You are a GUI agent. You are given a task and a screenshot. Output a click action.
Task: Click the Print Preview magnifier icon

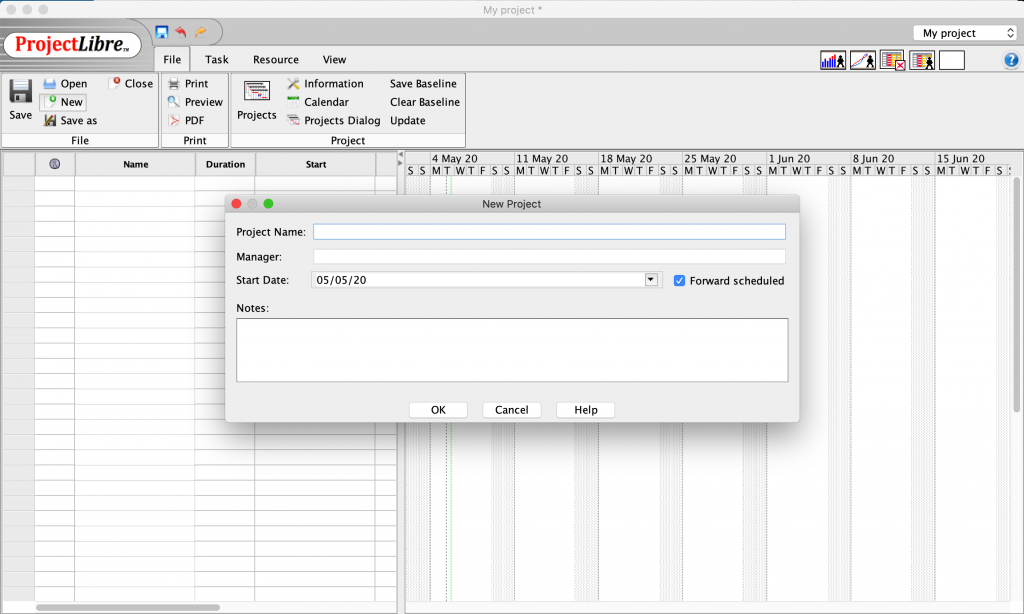point(174,102)
